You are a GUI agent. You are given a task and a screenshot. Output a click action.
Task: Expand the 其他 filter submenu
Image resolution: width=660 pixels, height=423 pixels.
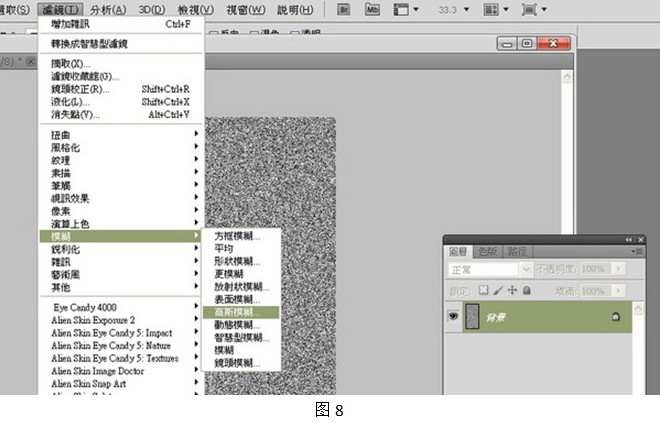coord(121,287)
